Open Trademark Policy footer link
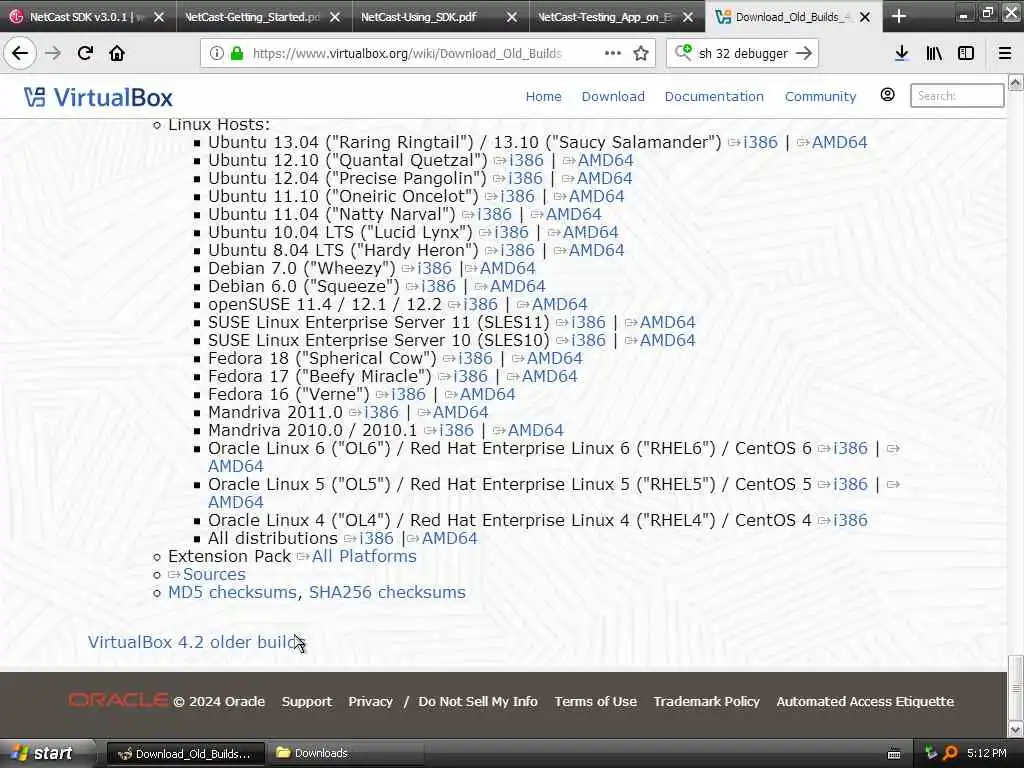This screenshot has height=768, width=1024. pos(707,701)
